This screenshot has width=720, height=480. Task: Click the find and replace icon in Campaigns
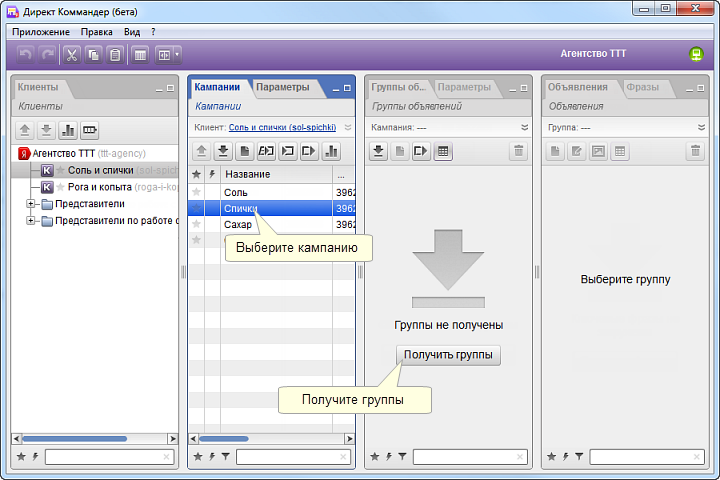point(266,151)
